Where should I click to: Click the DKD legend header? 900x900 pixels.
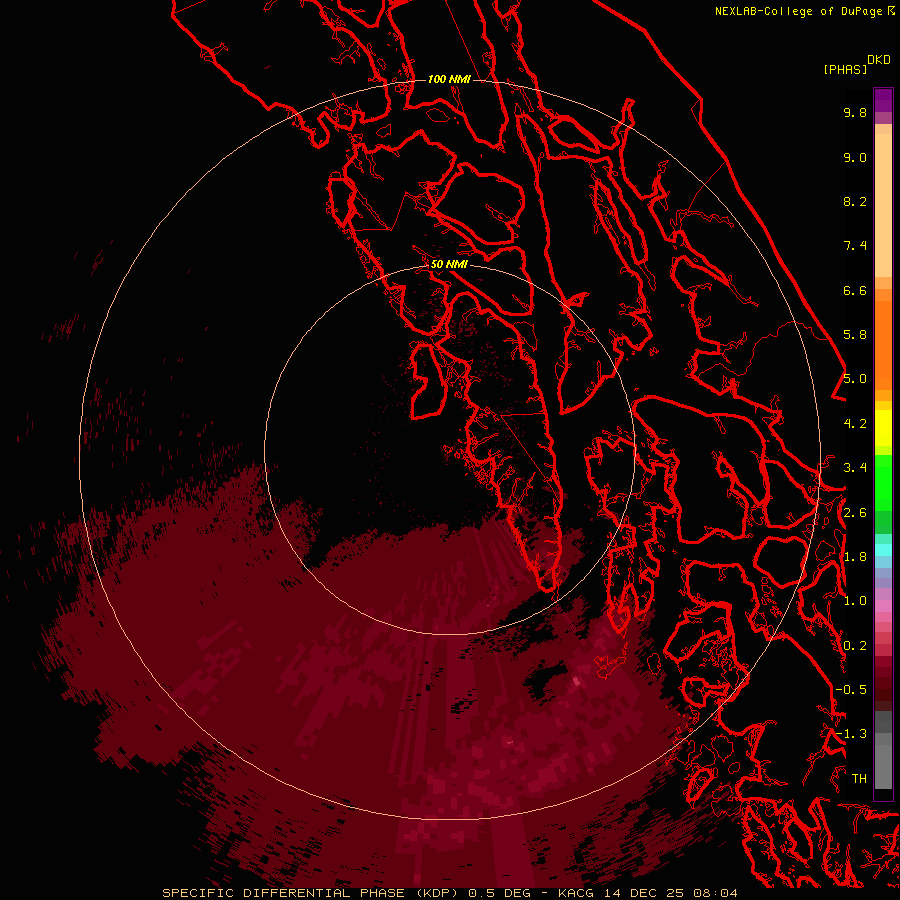click(879, 60)
